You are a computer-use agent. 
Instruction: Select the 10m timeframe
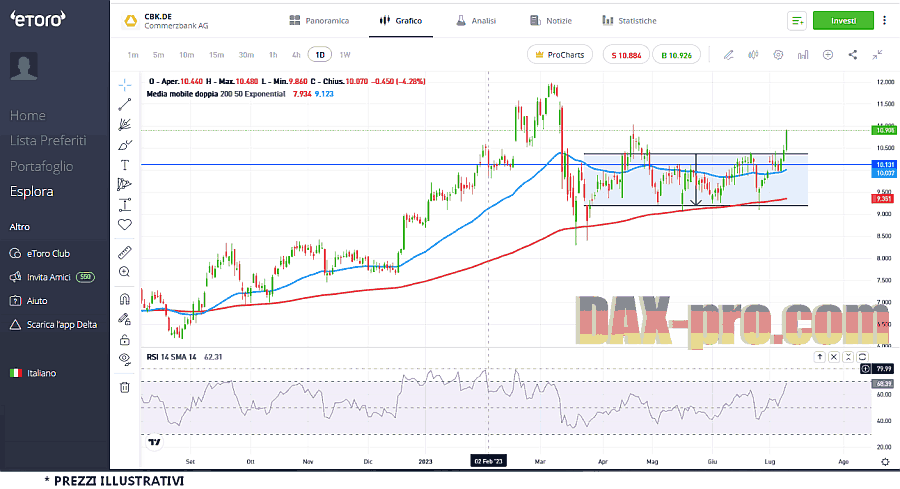187,55
